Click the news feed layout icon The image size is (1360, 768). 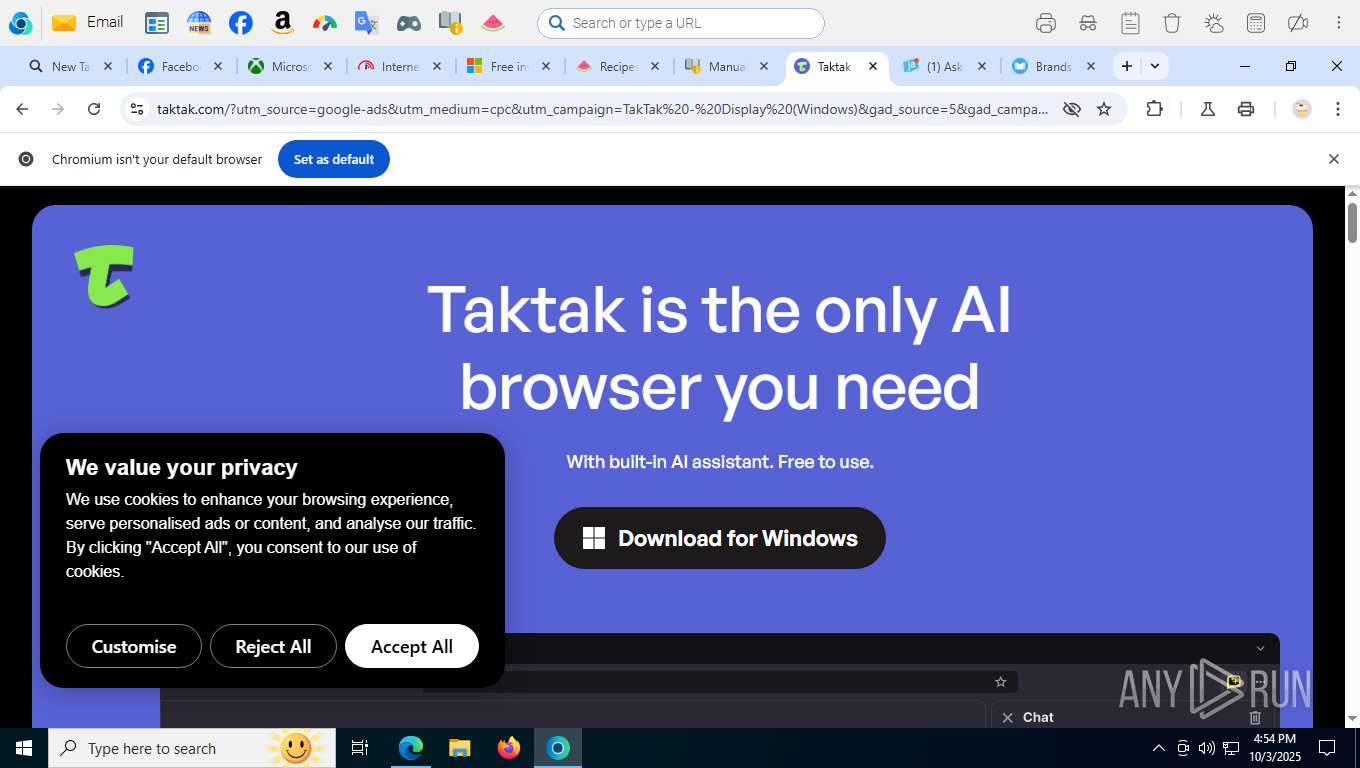click(x=157, y=23)
